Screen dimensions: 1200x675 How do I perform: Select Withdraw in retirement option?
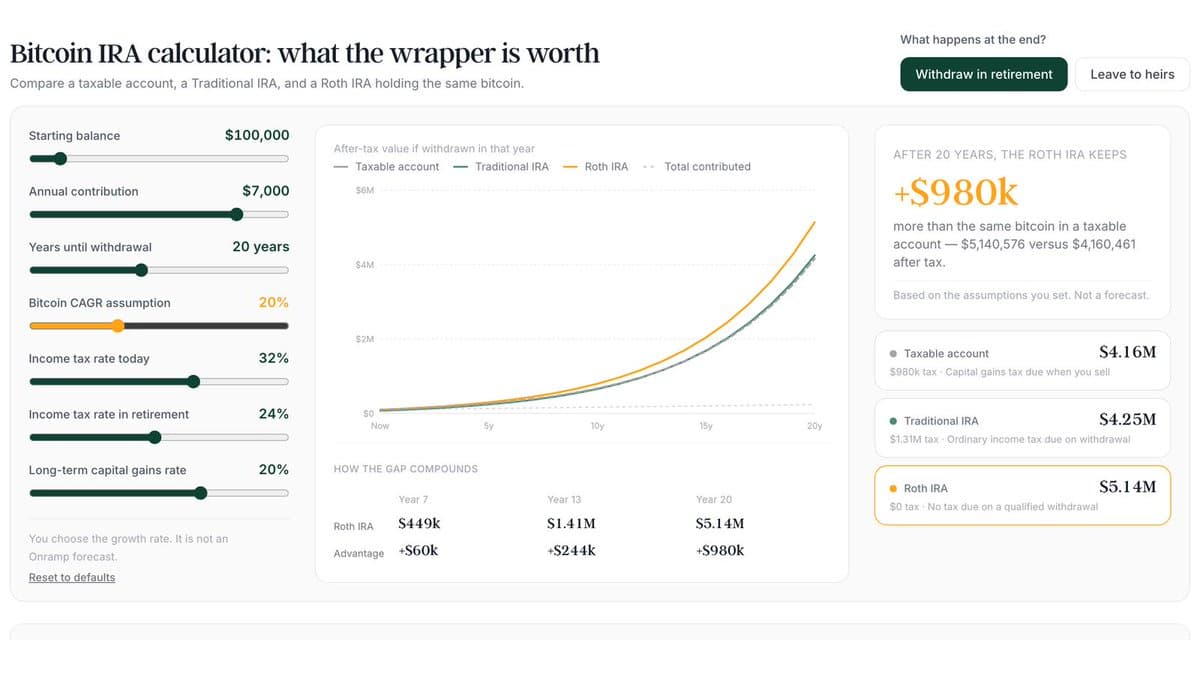pyautogui.click(x=984, y=74)
